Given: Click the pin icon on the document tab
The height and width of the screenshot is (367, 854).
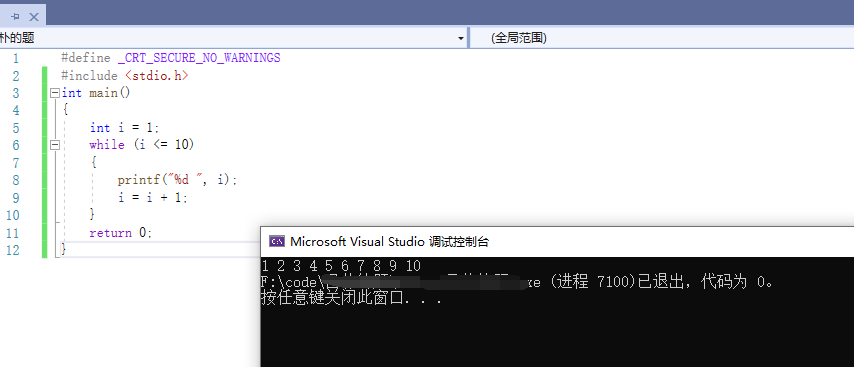Looking at the screenshot, I should (x=15, y=17).
